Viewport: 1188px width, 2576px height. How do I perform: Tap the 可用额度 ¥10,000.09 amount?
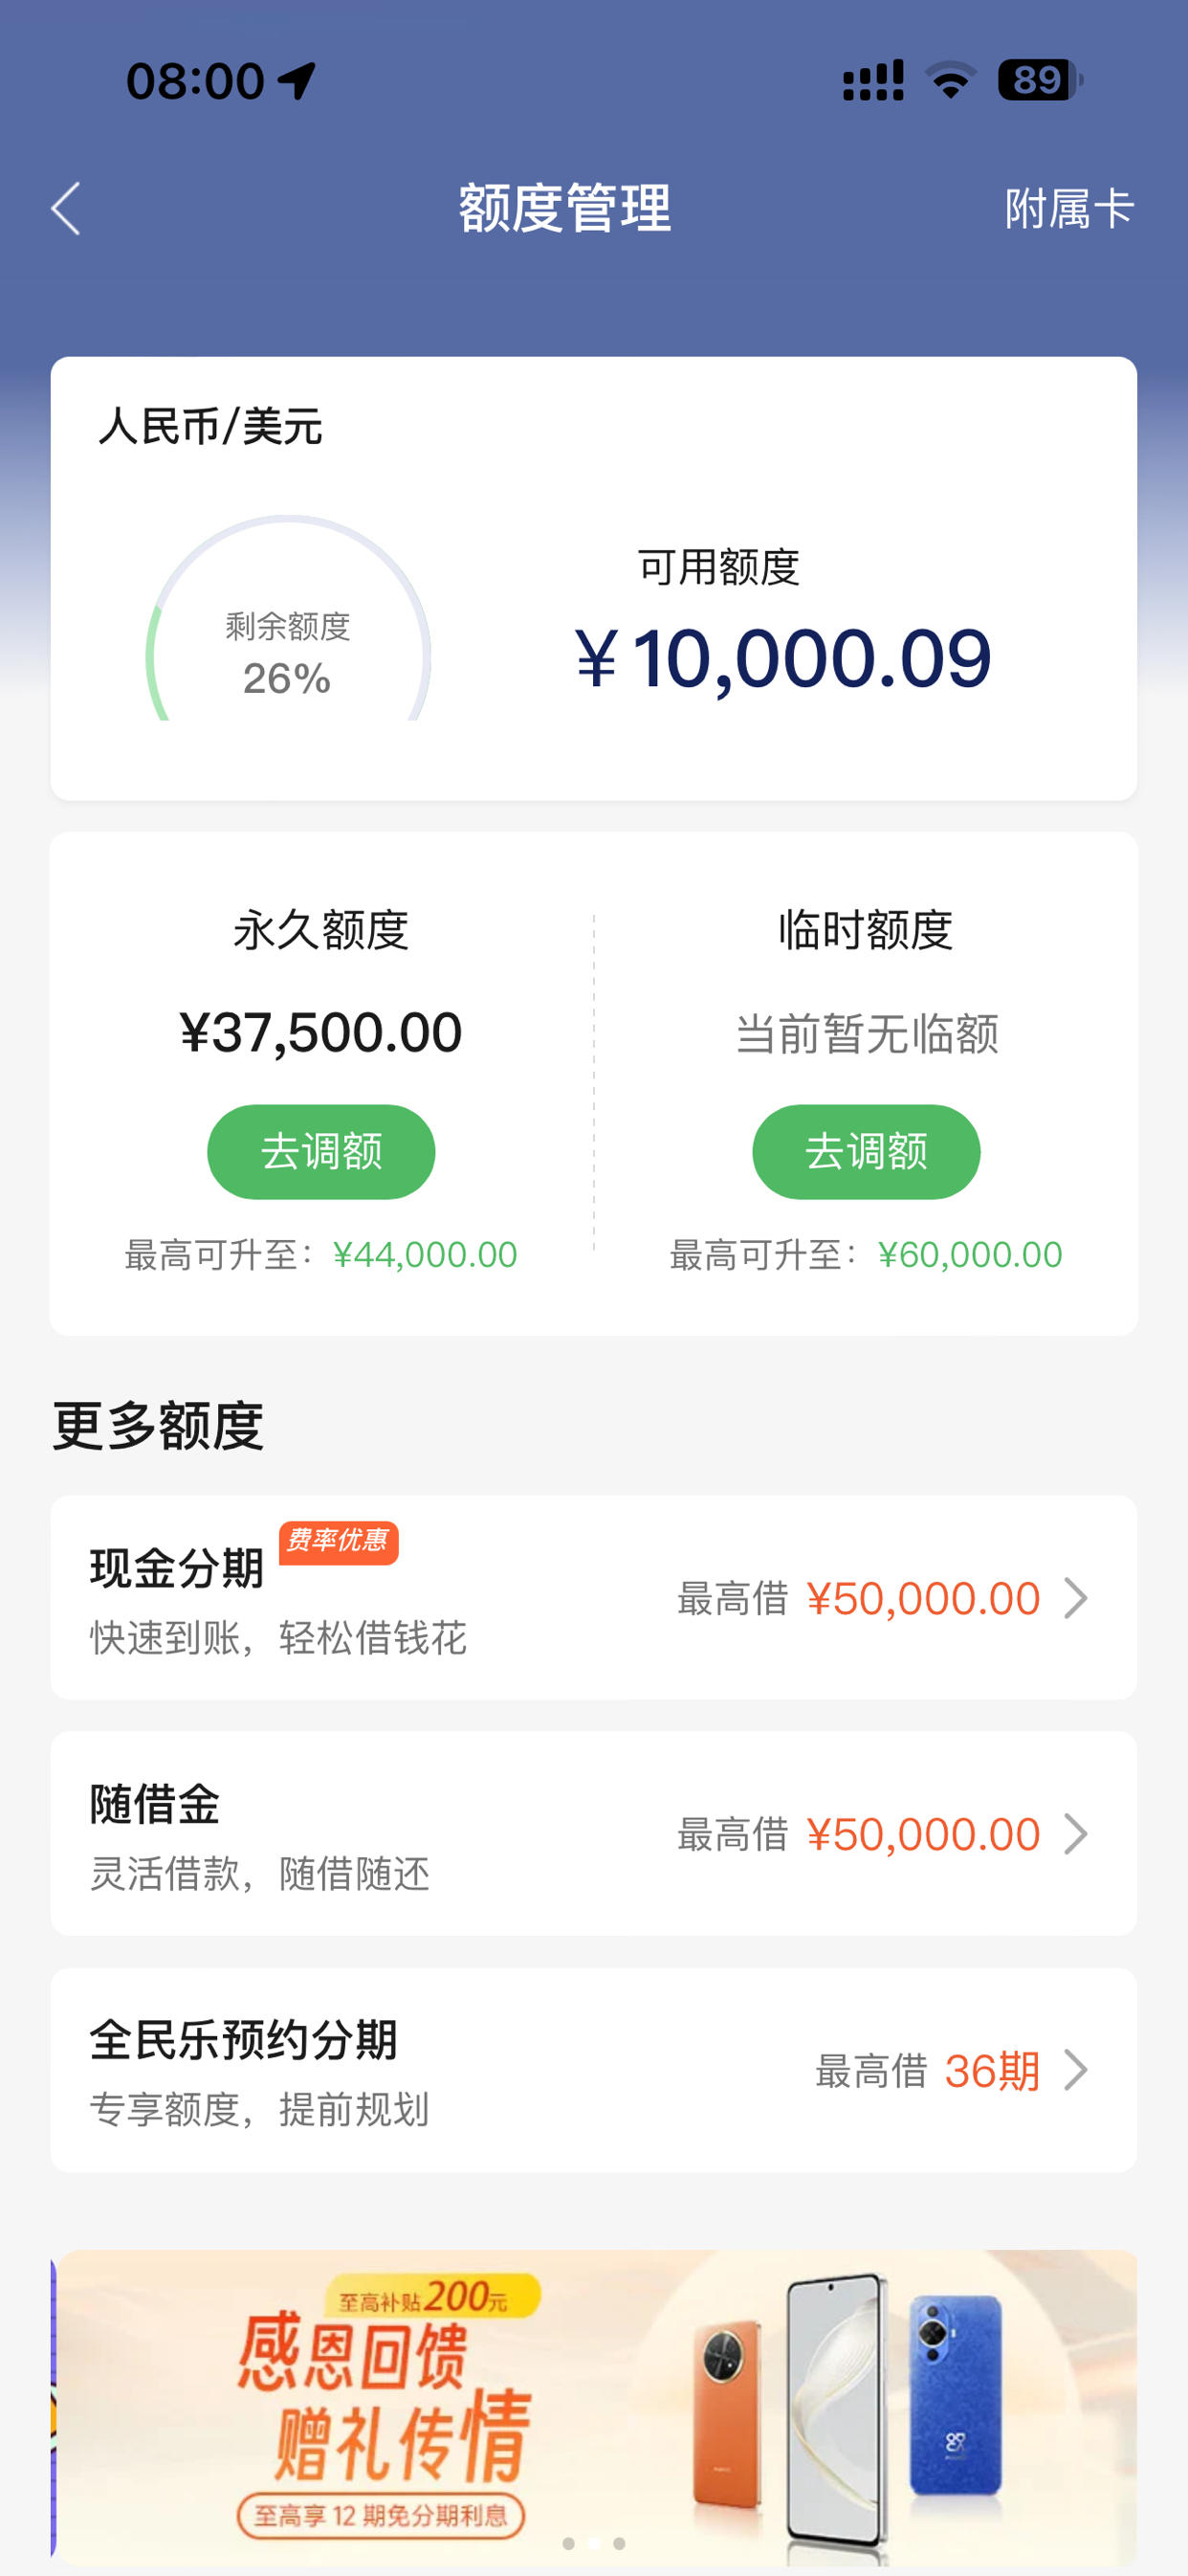click(783, 658)
